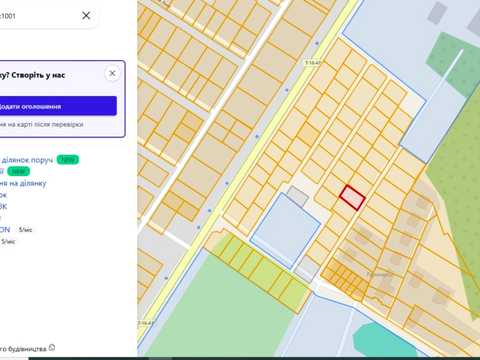Open the 'ділянок поруч' link

coord(27,160)
